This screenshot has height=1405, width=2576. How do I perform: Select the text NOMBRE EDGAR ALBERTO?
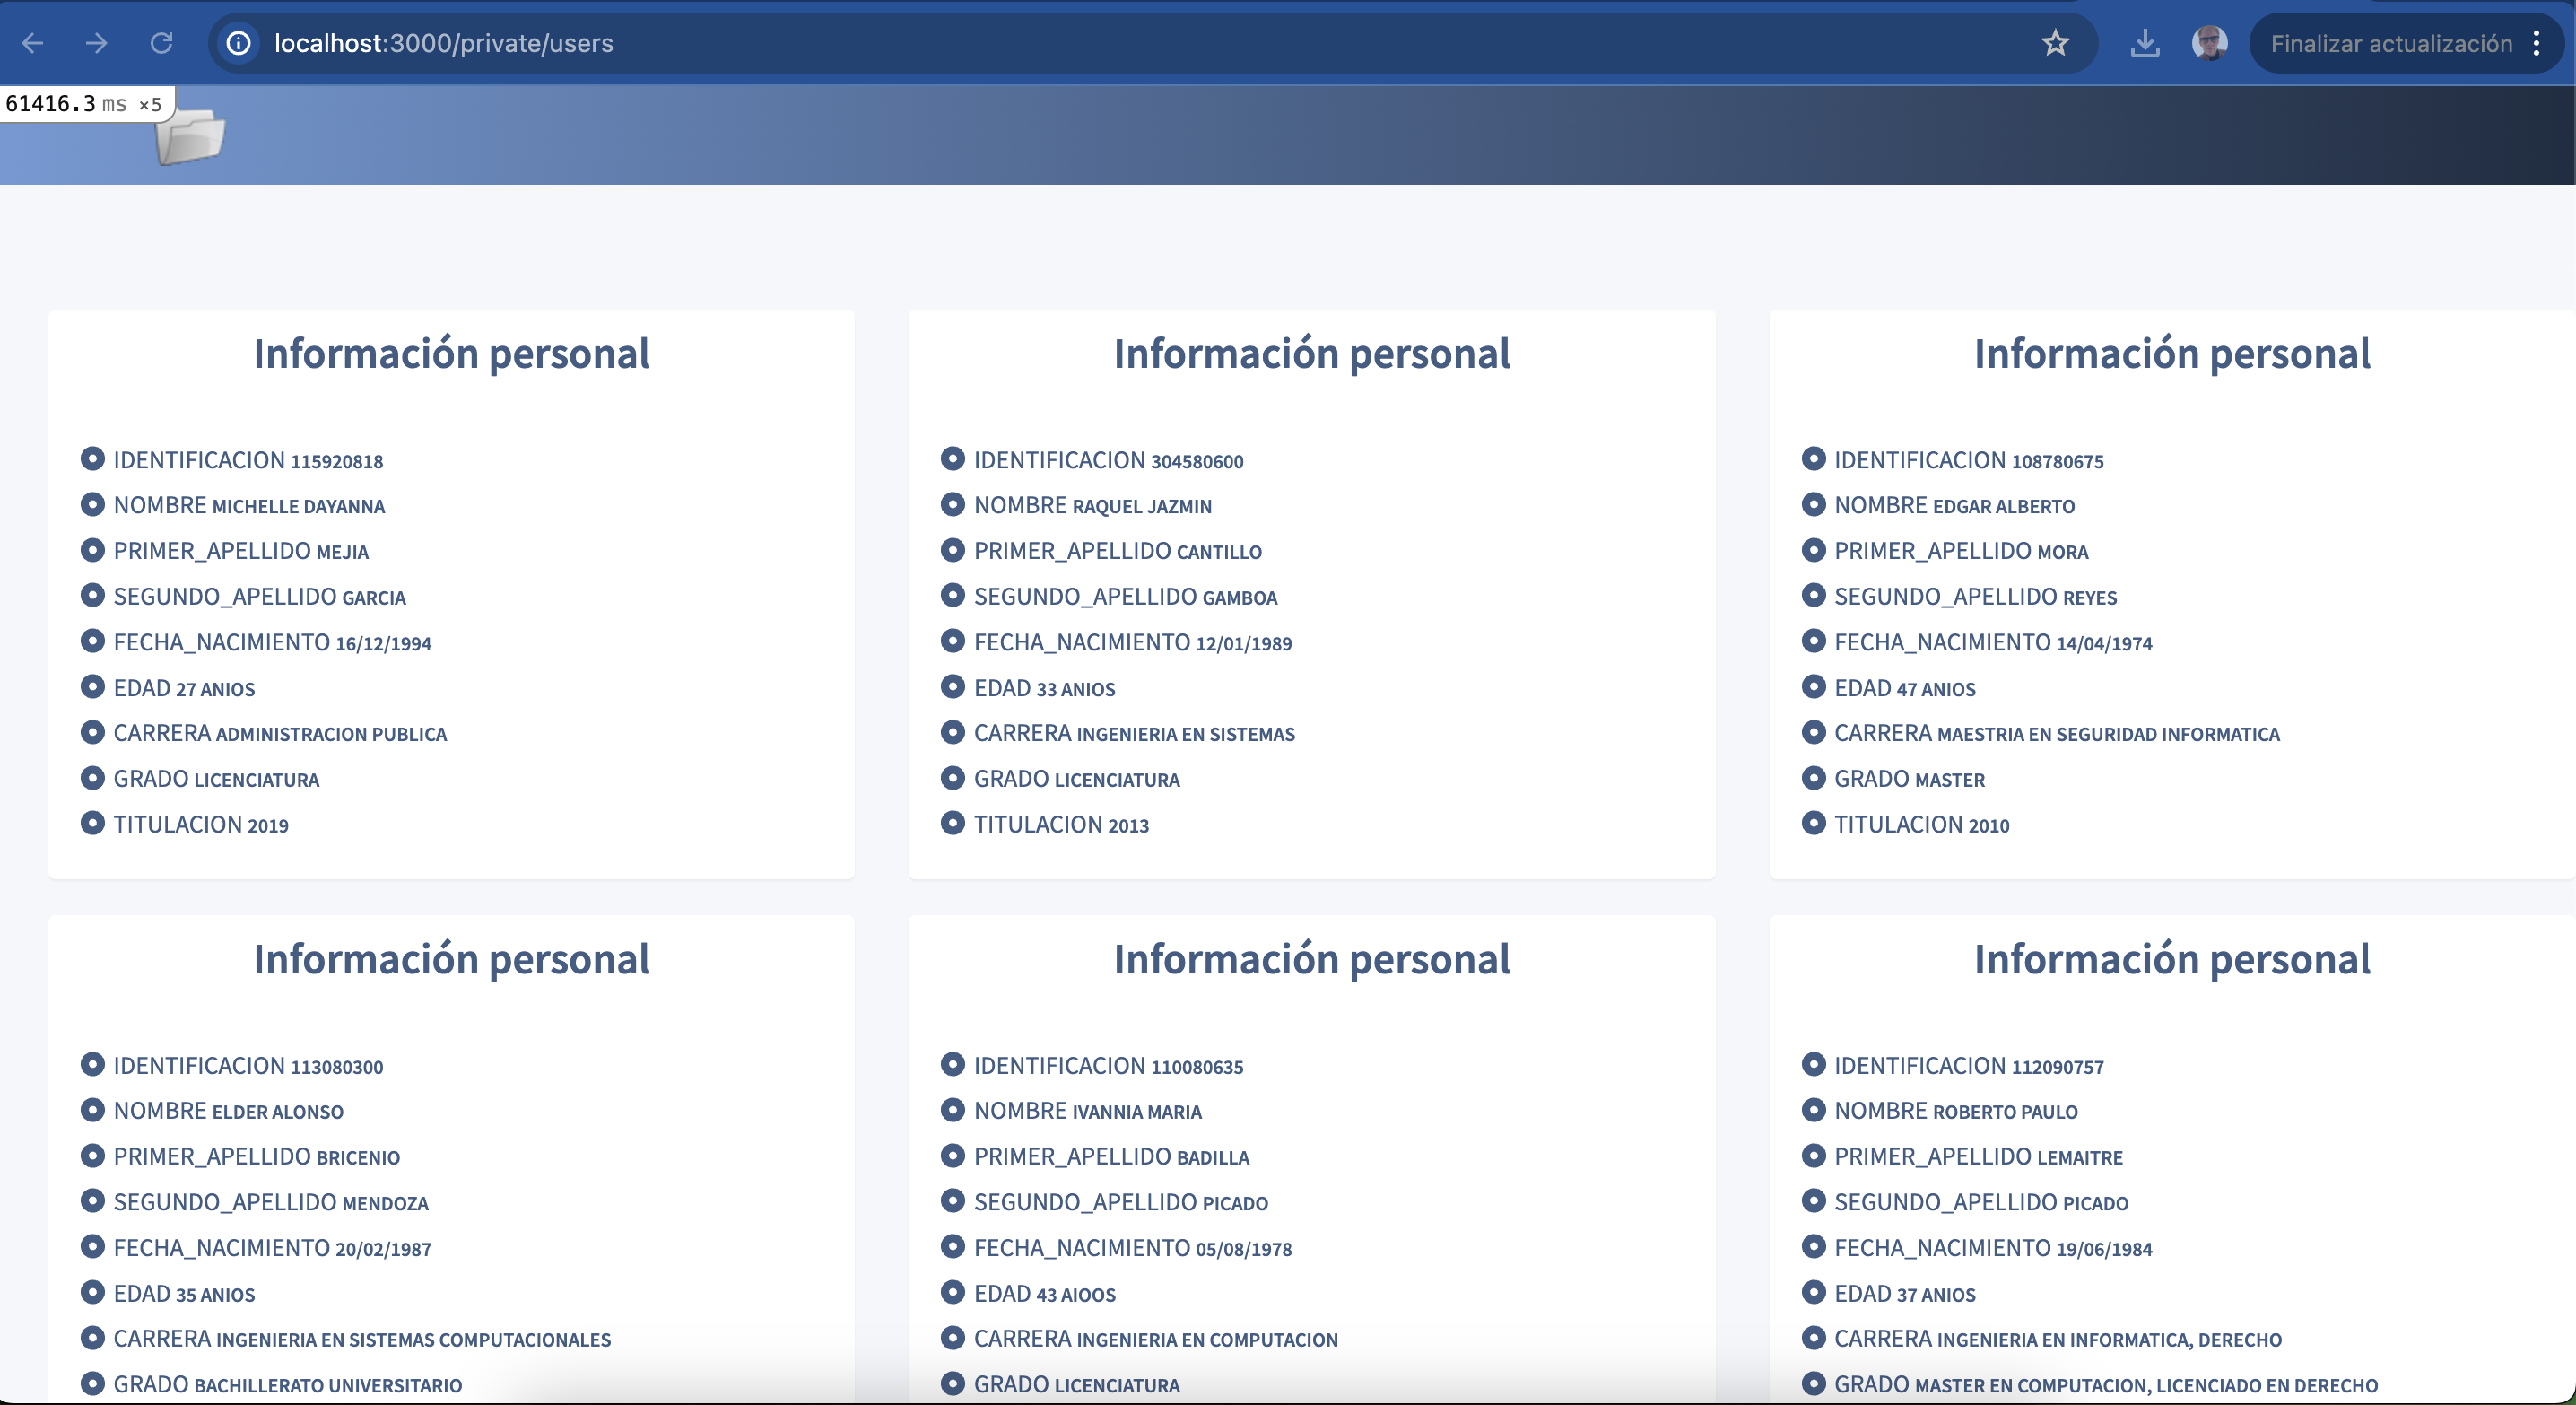point(1955,506)
